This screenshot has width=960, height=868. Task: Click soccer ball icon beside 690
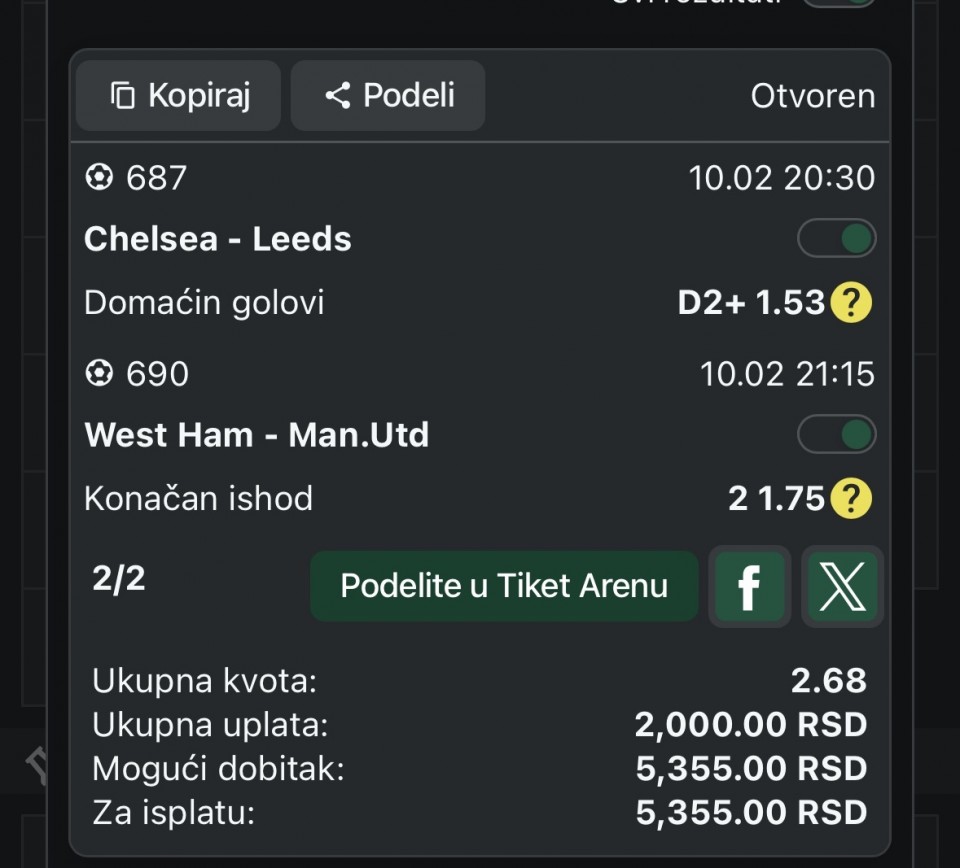coord(99,374)
